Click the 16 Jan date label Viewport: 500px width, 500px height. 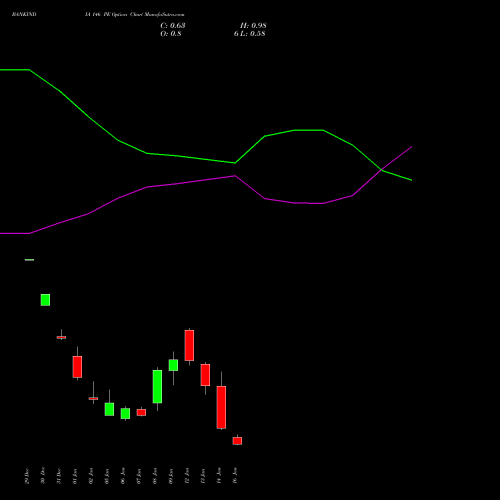tap(235, 476)
